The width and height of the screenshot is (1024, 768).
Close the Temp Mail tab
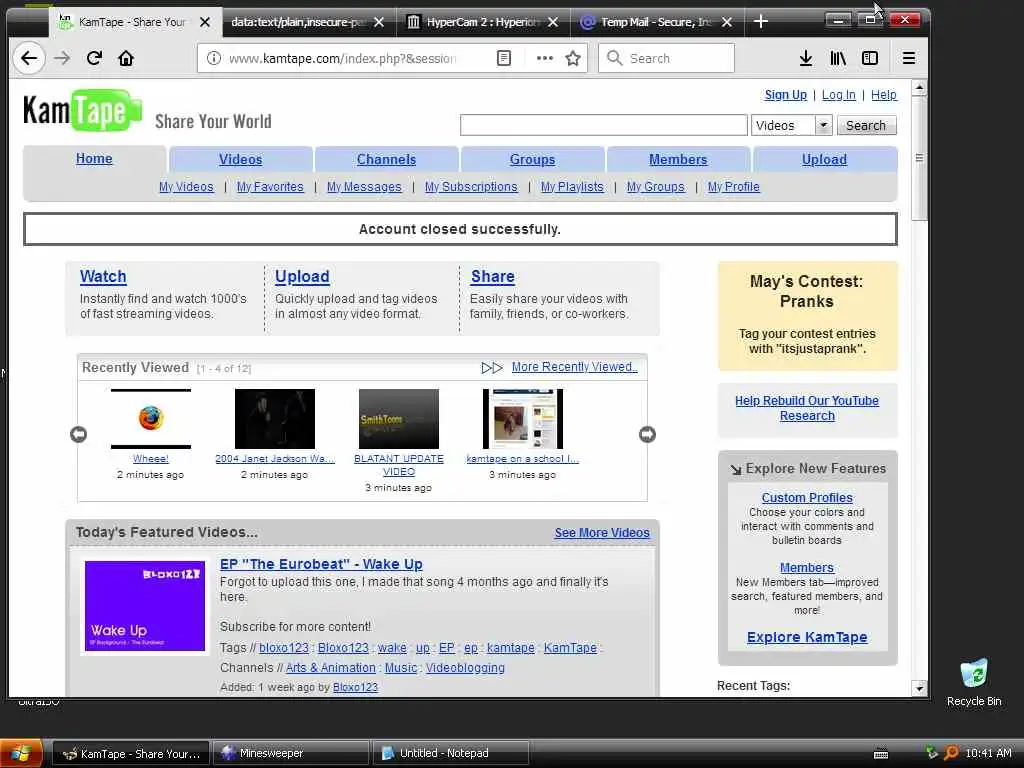point(727,22)
